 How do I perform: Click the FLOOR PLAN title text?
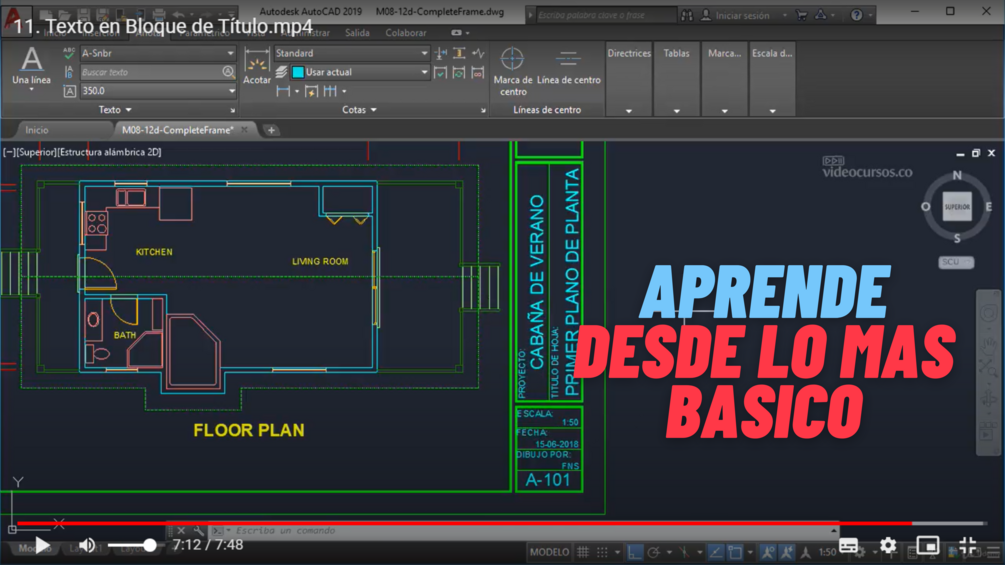click(x=249, y=430)
